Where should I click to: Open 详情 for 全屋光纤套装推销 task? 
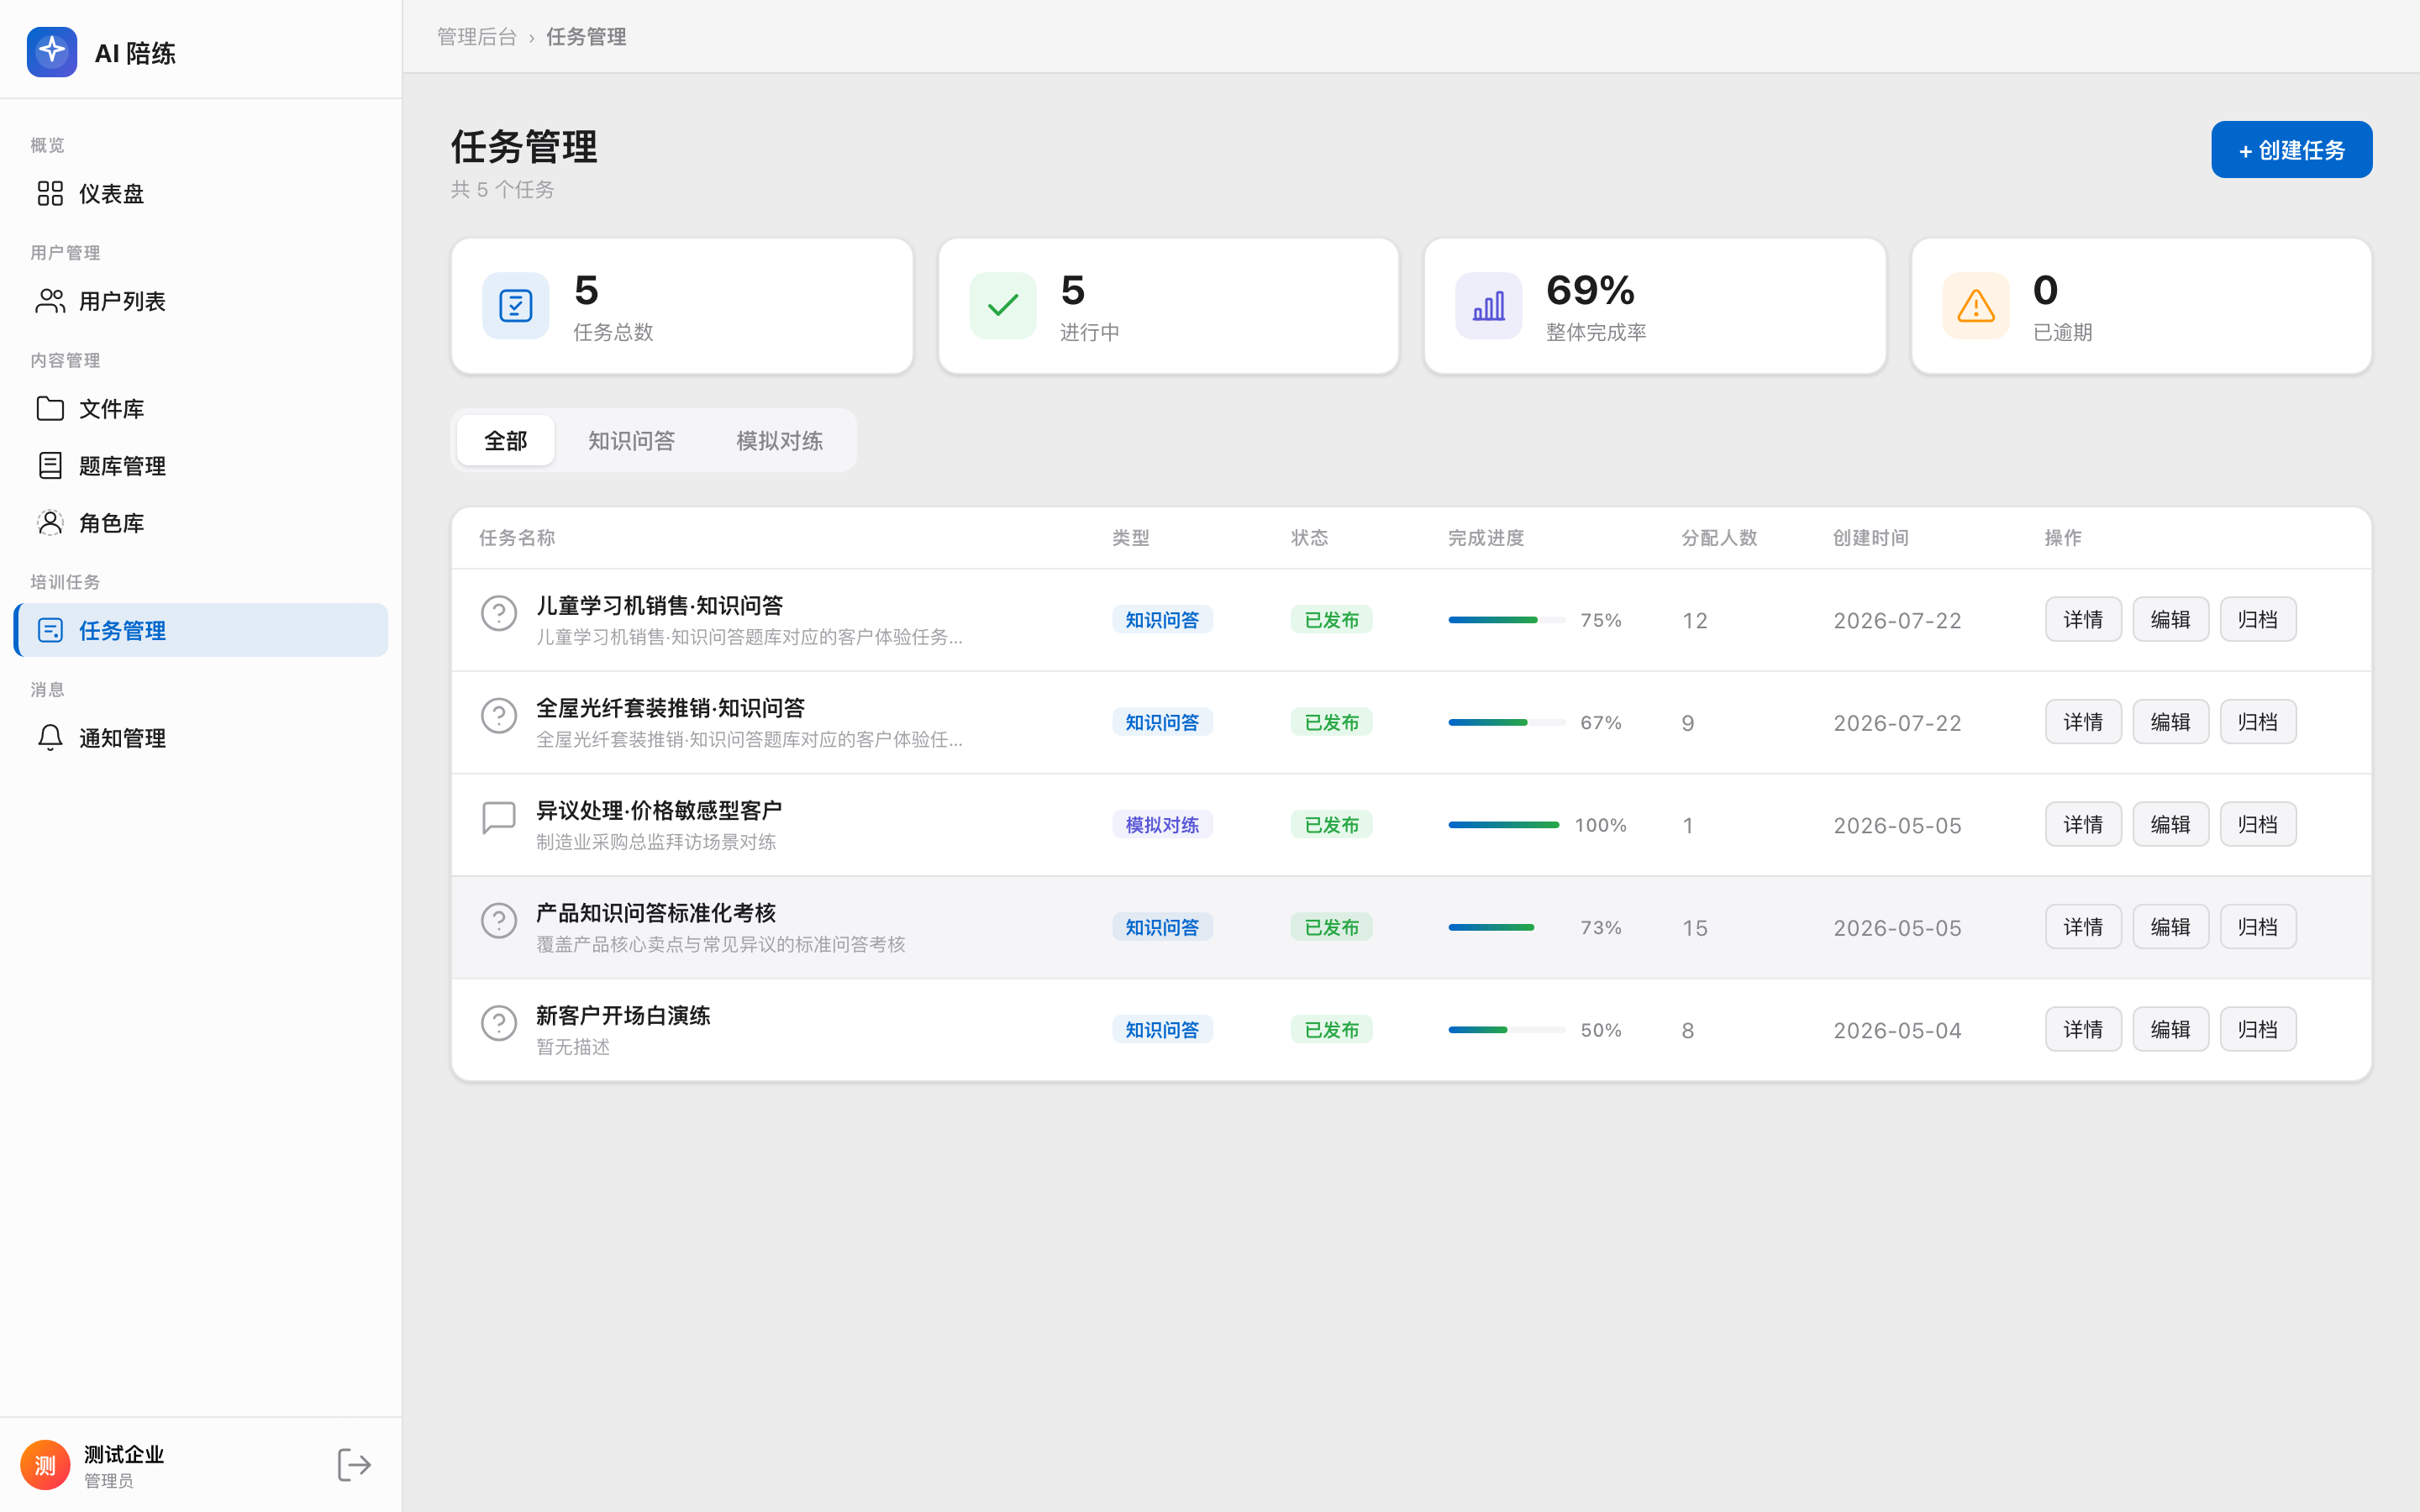point(2083,722)
